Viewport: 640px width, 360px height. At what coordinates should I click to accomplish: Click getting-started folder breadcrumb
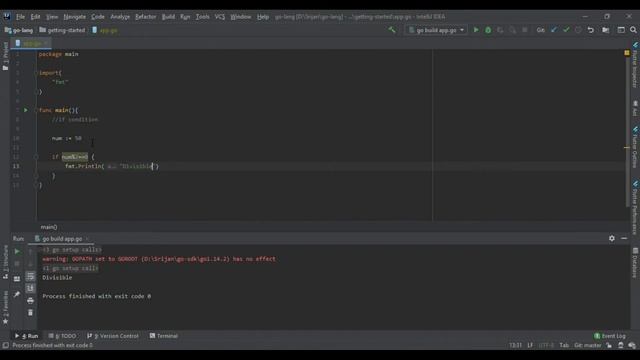(62, 30)
